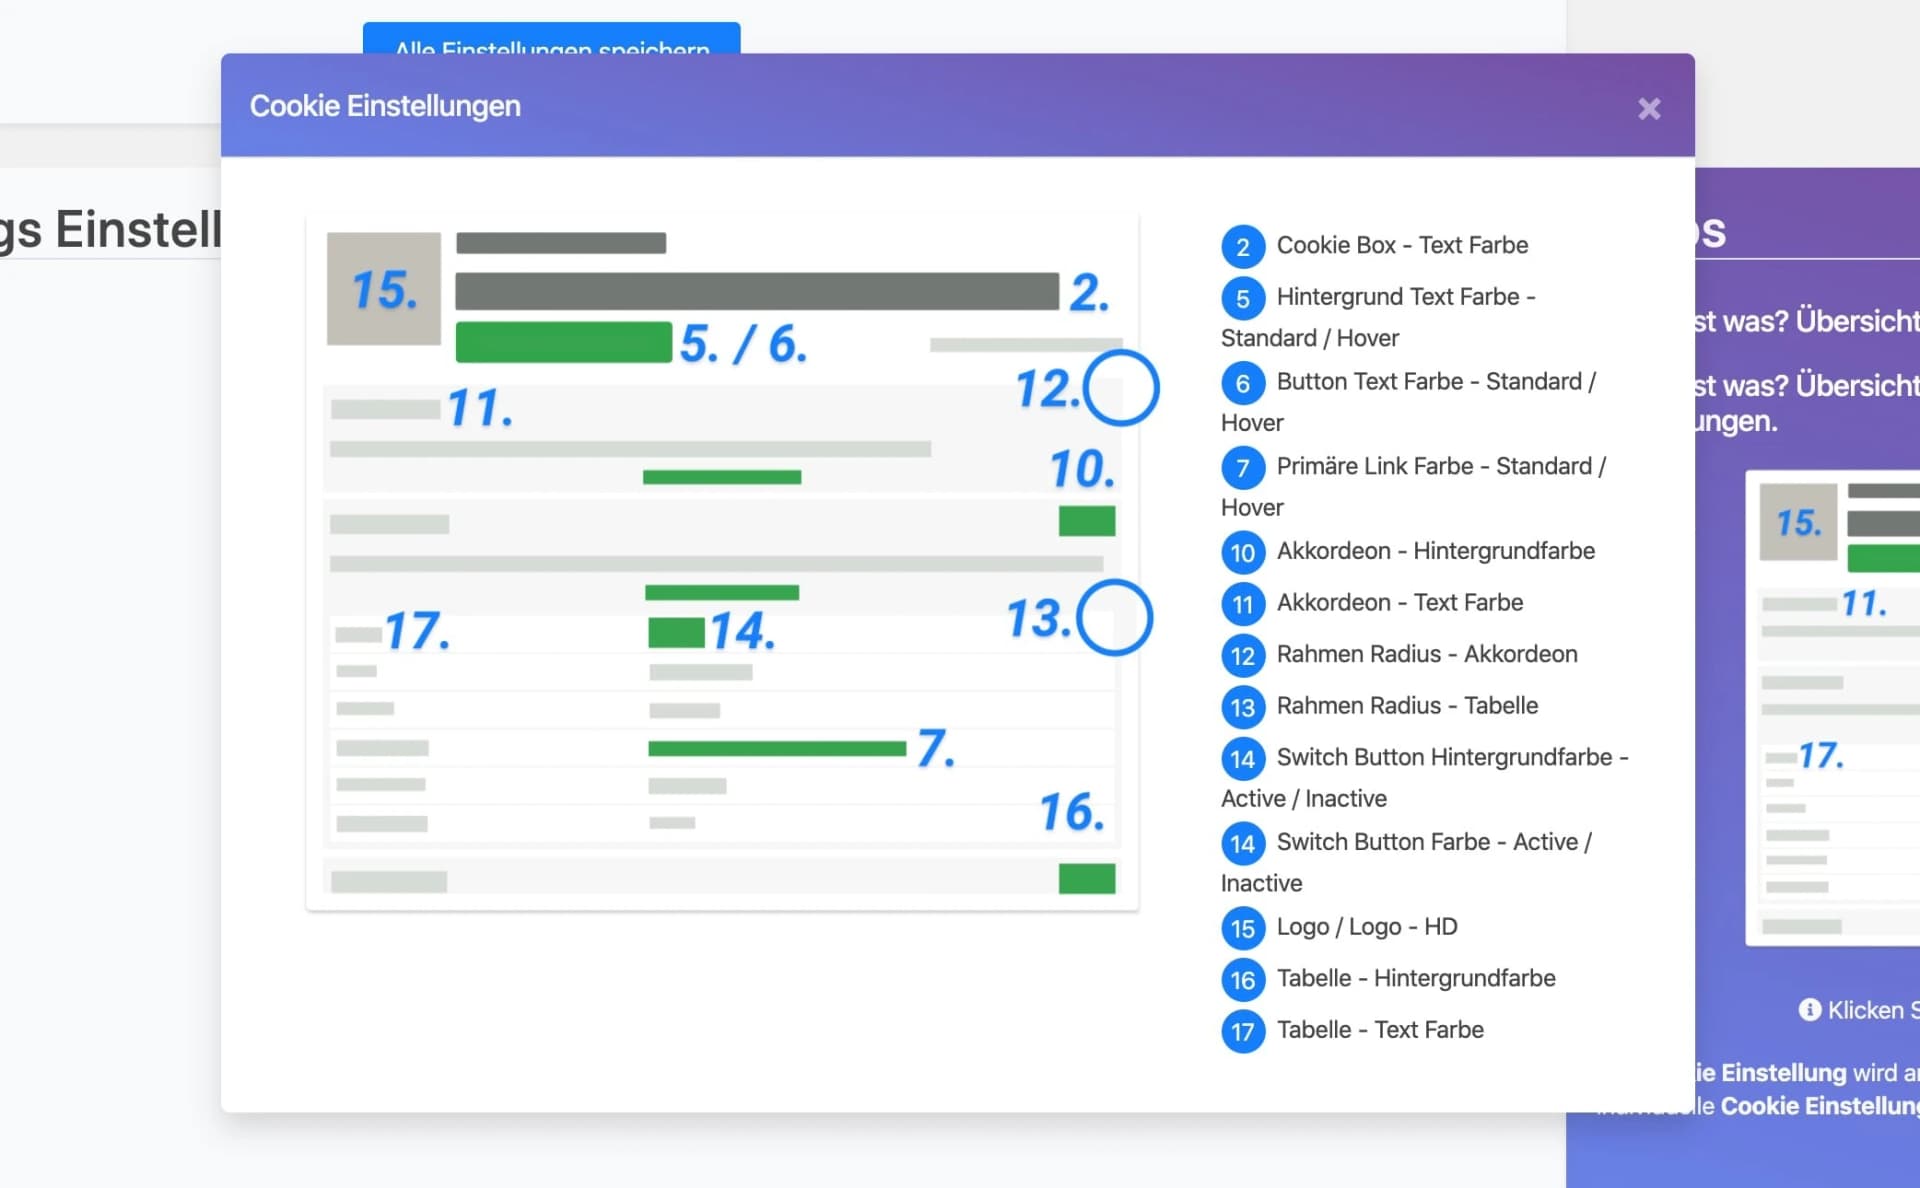Click the number 5 badge icon
This screenshot has height=1188, width=1920.
click(x=1242, y=298)
